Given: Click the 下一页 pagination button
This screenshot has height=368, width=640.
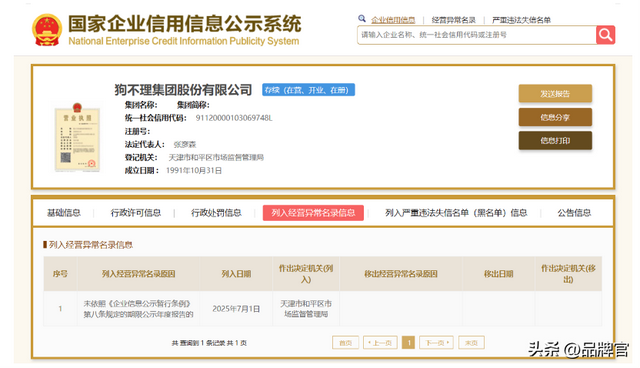Looking at the screenshot, I should pyautogui.click(x=437, y=343).
